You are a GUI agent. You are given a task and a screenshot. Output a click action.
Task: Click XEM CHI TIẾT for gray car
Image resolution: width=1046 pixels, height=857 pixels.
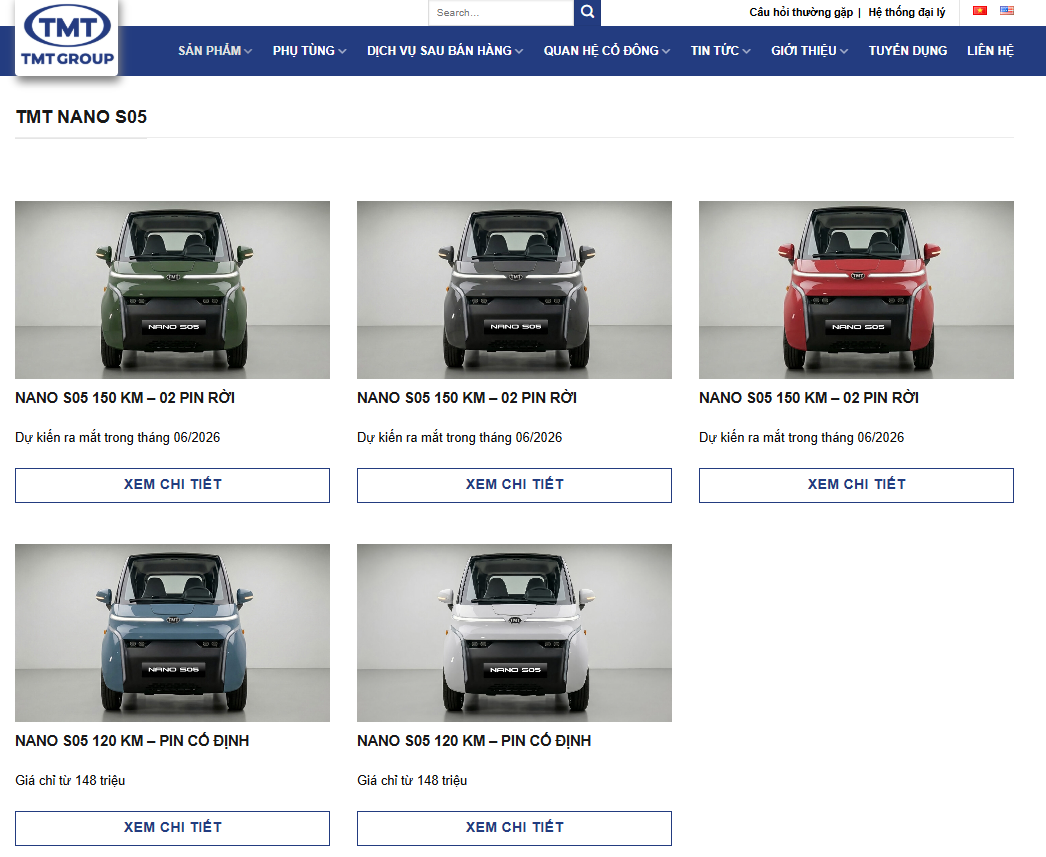point(514,485)
